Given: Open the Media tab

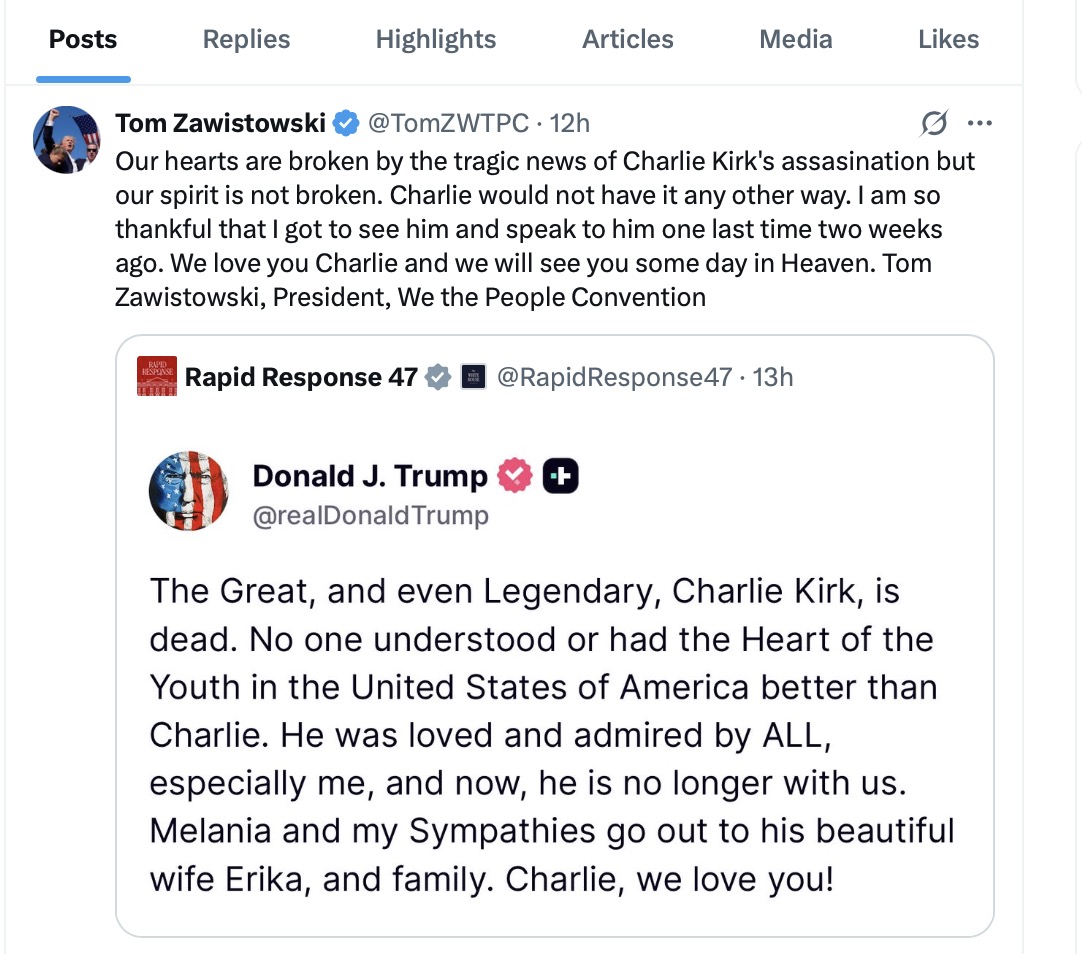Looking at the screenshot, I should [x=796, y=39].
